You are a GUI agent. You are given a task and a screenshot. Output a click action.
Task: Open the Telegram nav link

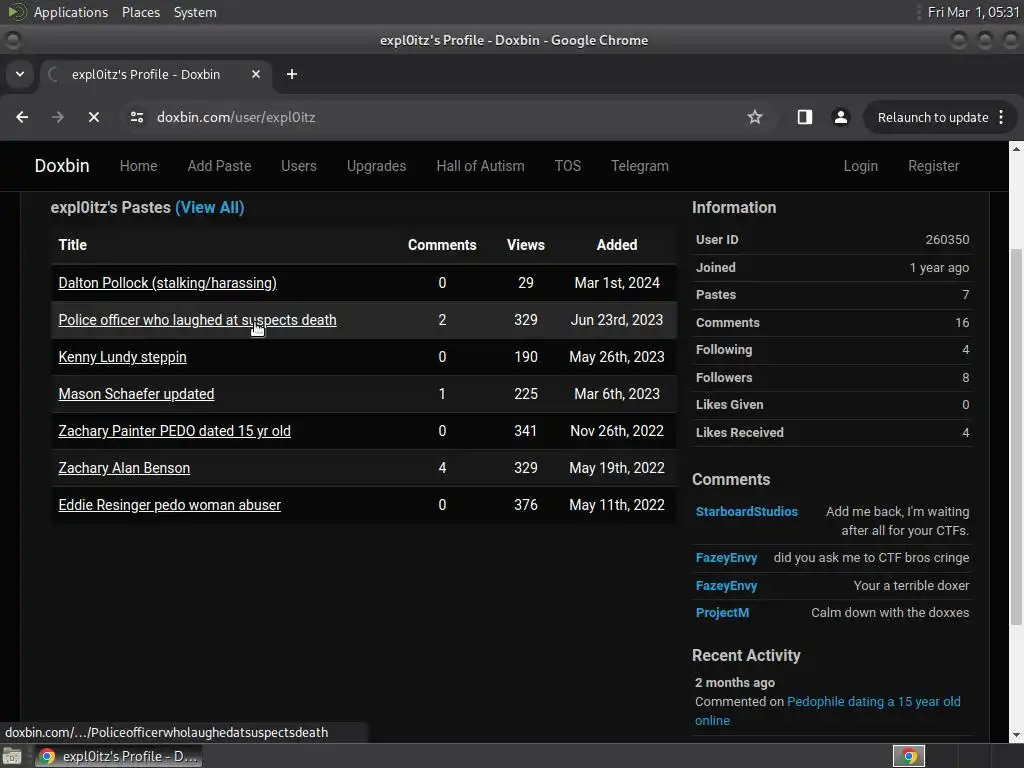[x=639, y=166]
